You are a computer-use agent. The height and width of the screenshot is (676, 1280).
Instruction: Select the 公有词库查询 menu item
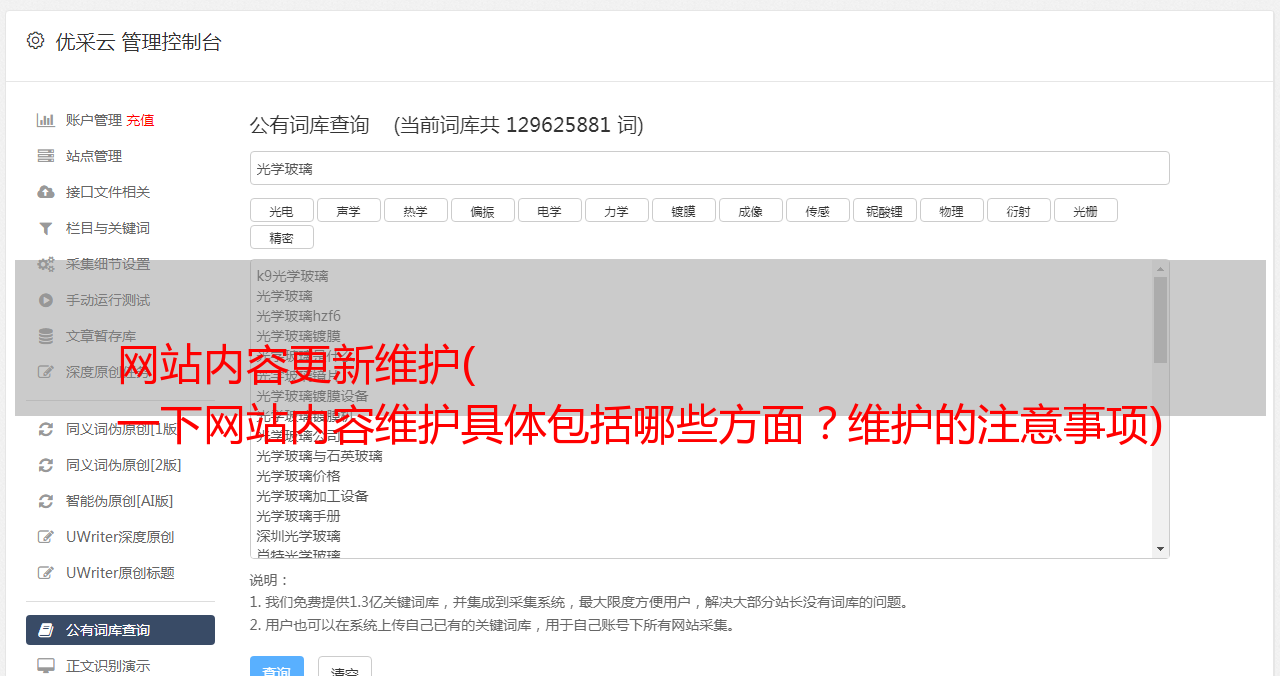(120, 630)
